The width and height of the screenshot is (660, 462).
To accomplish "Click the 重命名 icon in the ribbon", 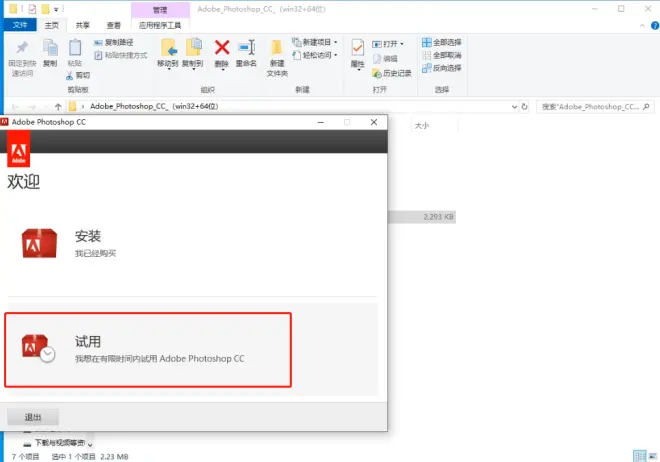I will 247,48.
